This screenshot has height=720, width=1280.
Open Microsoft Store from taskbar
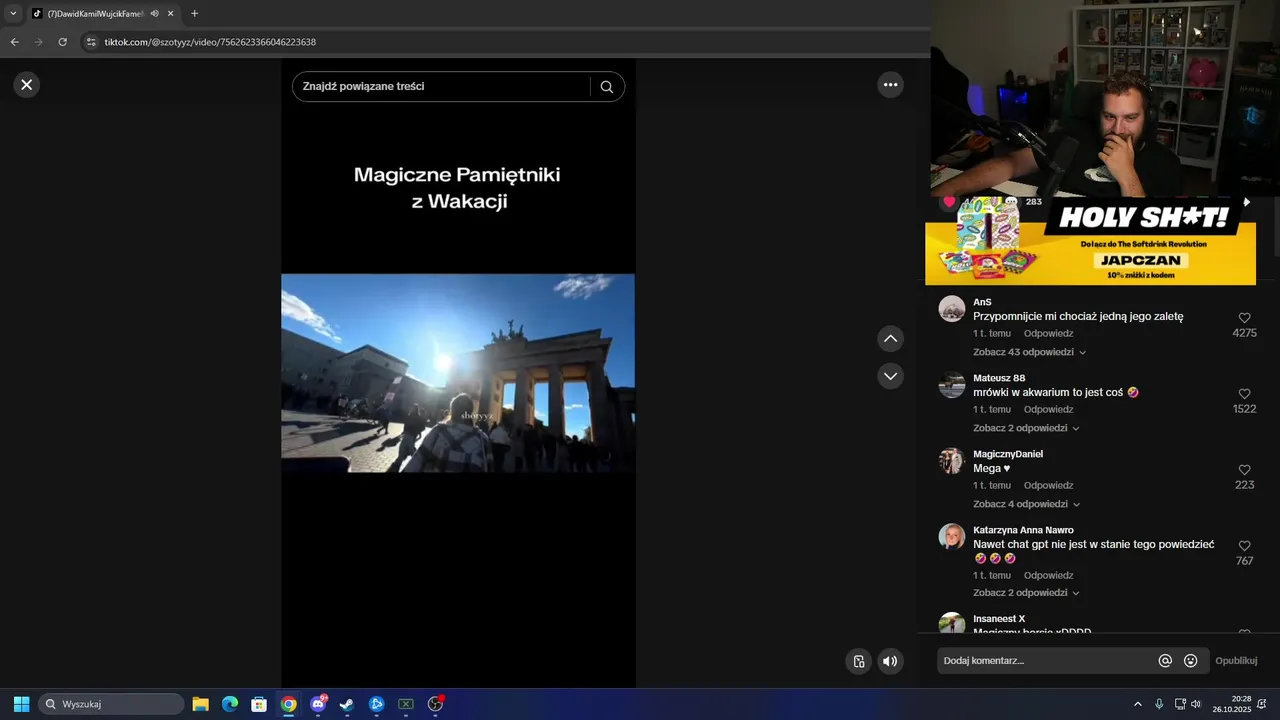[259, 704]
